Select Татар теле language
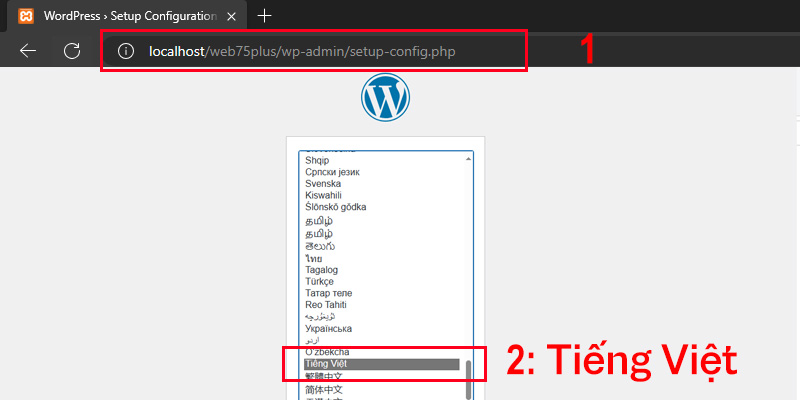This screenshot has height=400, width=800. click(329, 293)
